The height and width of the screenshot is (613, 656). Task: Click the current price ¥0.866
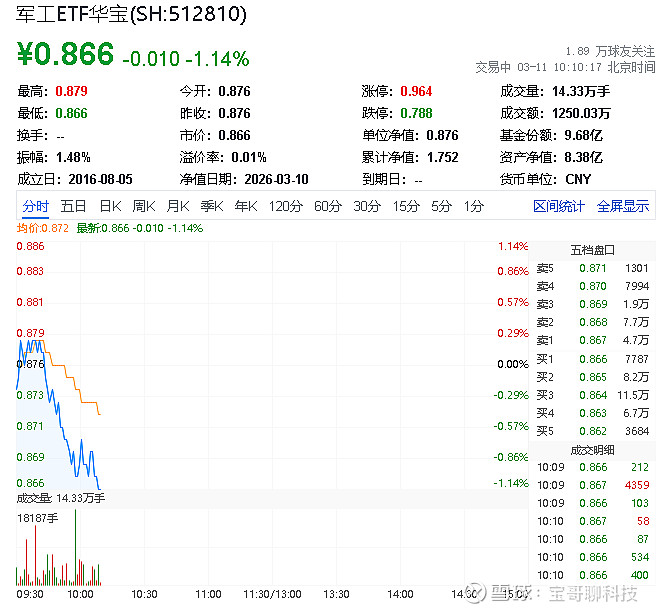(x=65, y=54)
